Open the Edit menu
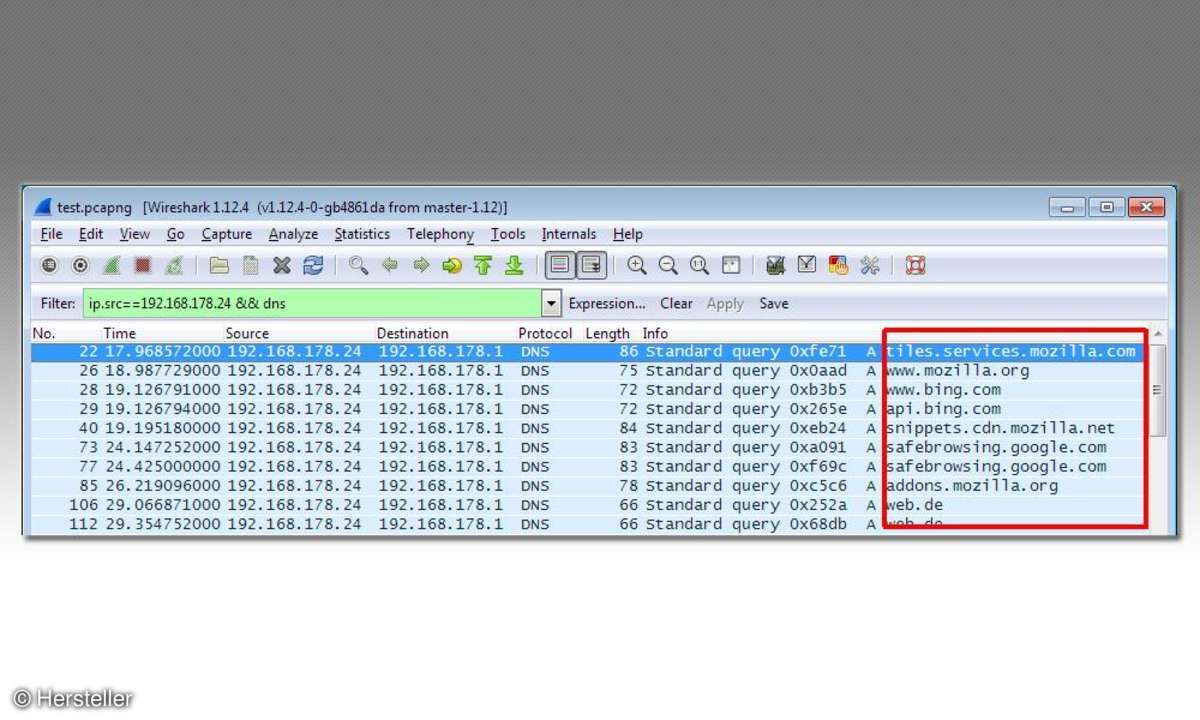Screen dimensions: 1200x720 pyautogui.click(x=91, y=234)
